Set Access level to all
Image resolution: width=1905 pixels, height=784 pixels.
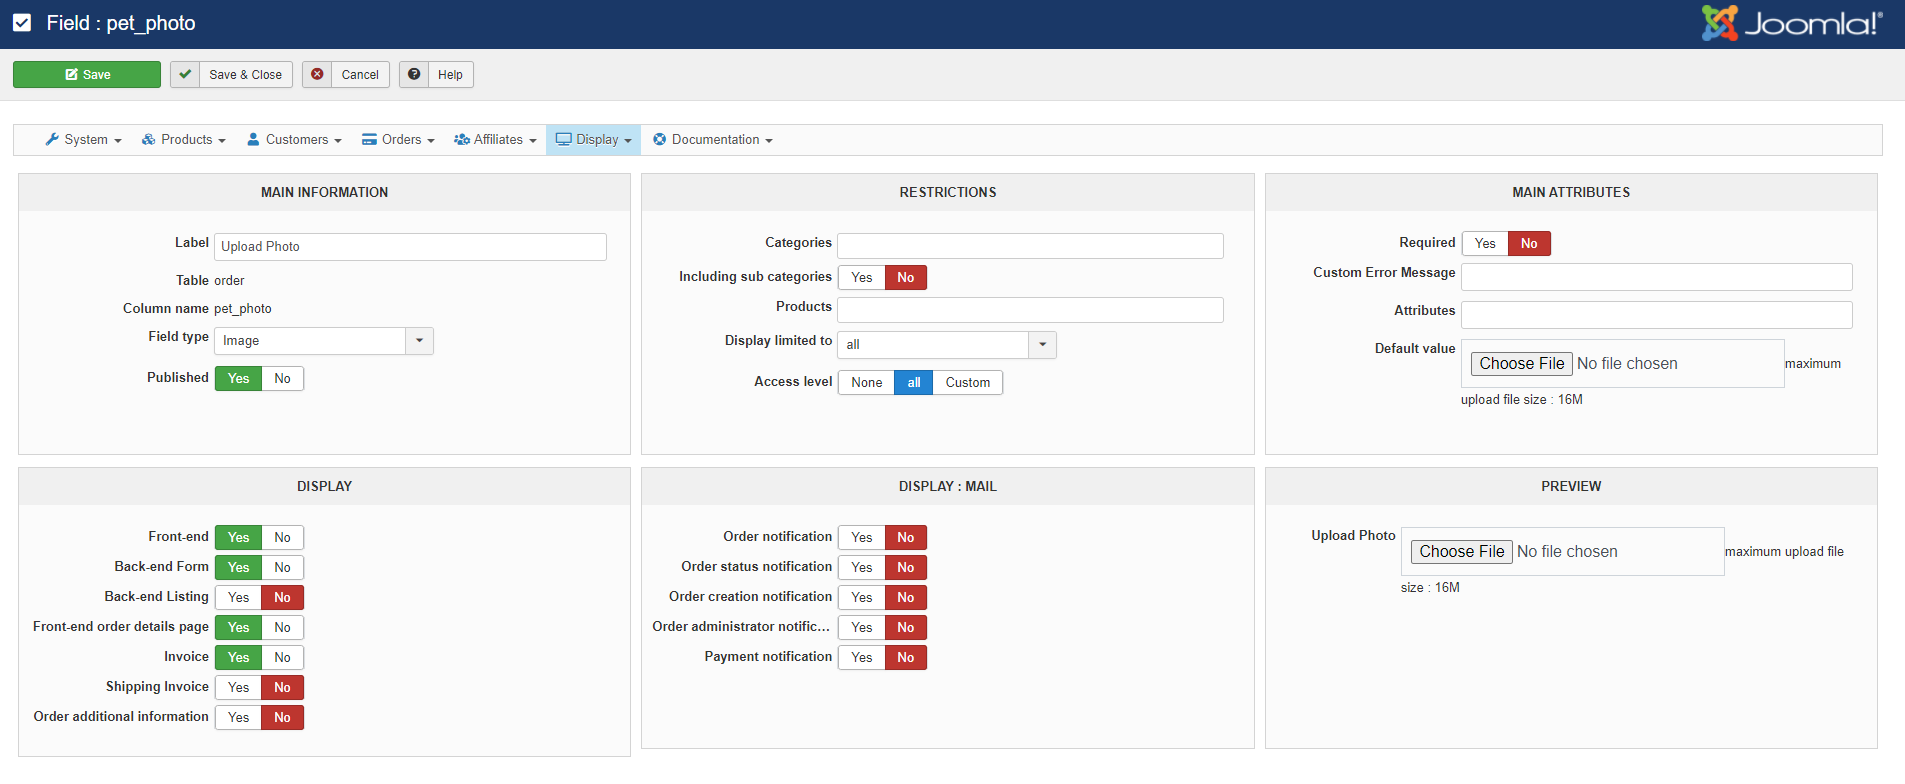point(914,383)
